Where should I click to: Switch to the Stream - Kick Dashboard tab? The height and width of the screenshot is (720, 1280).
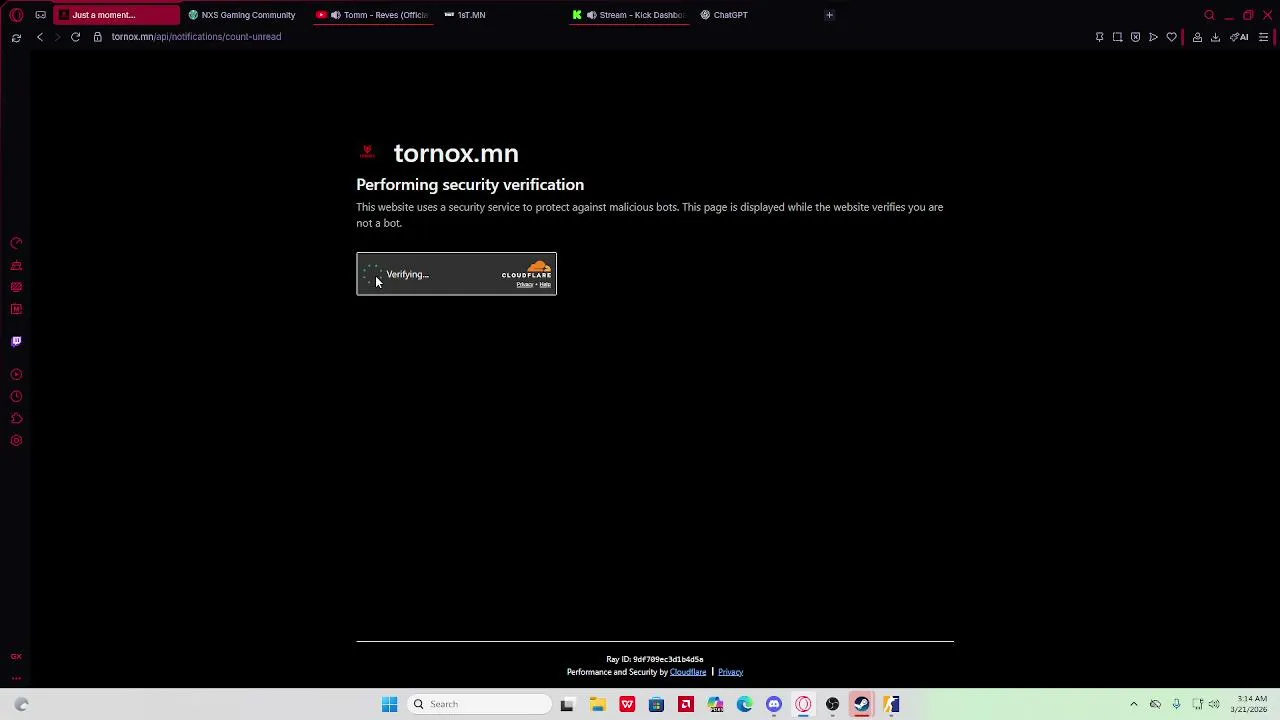point(628,15)
